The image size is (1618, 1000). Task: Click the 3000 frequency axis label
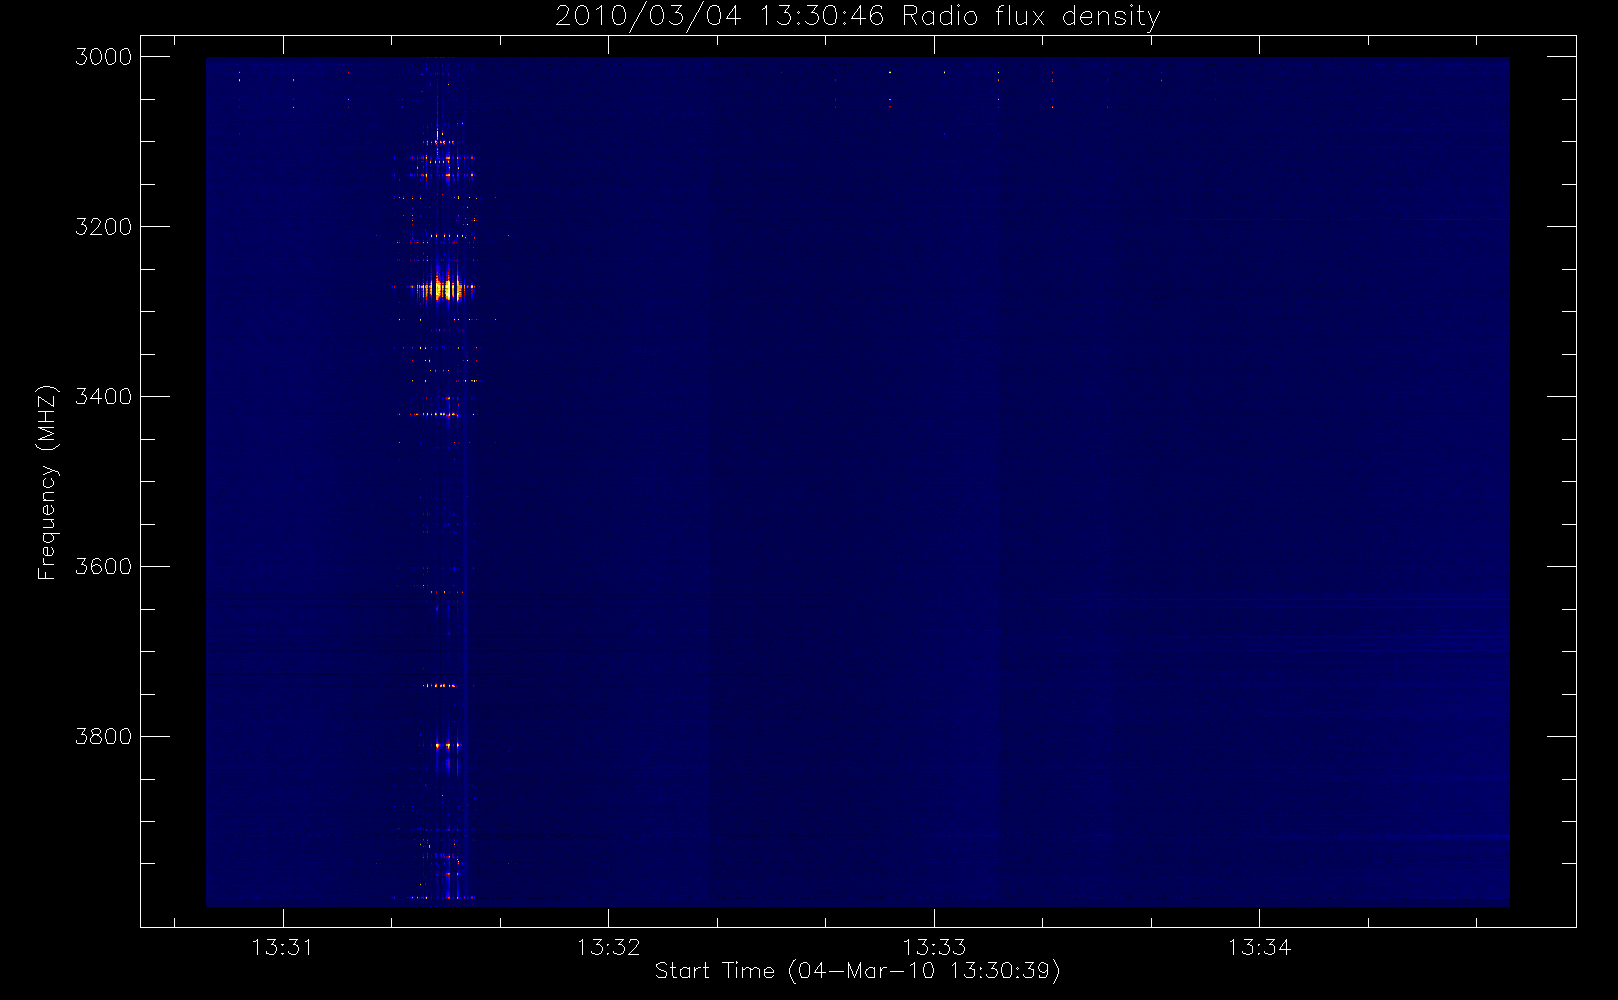point(104,57)
